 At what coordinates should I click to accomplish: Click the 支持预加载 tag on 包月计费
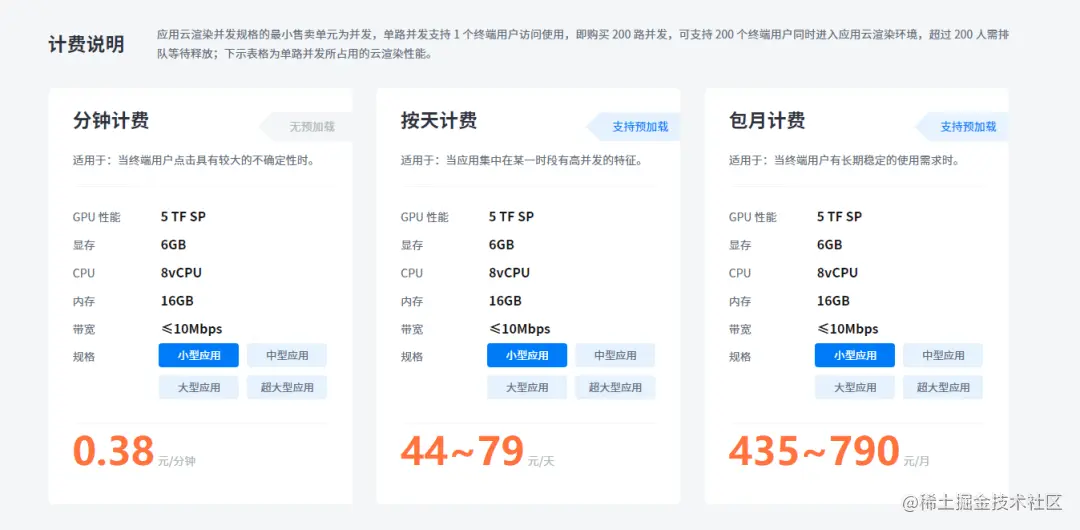[x=962, y=127]
